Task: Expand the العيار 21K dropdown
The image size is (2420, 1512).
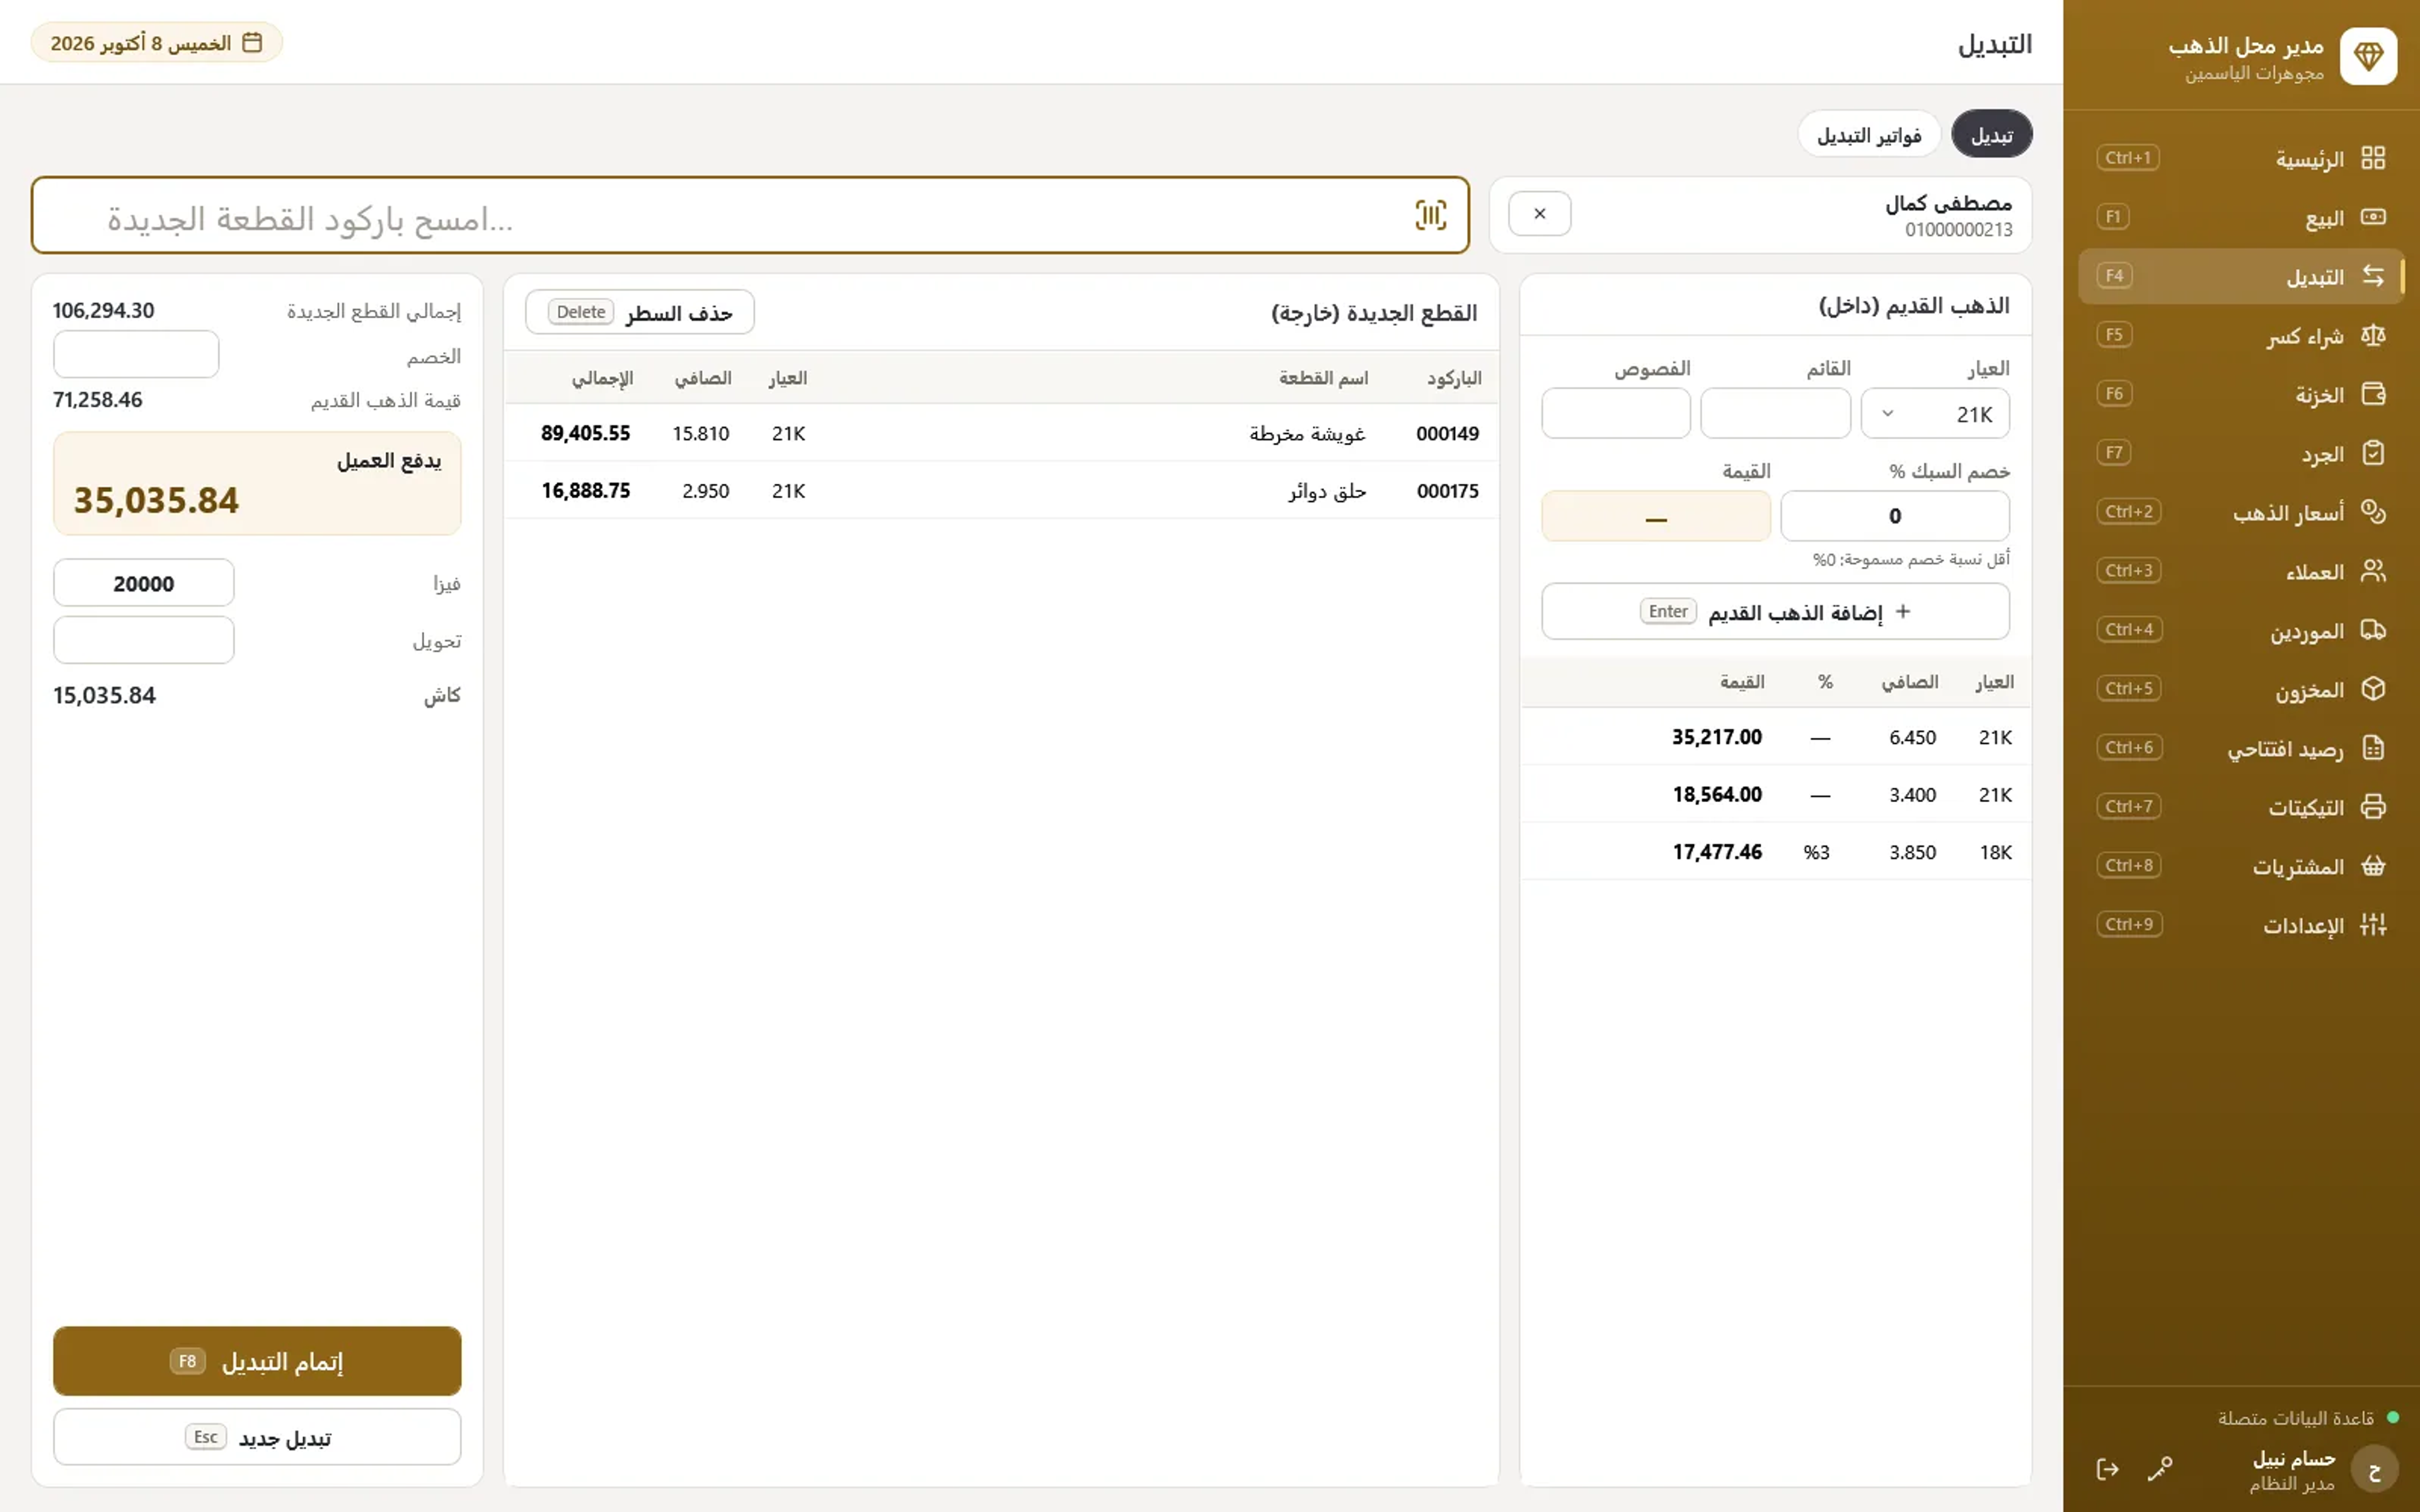Action: (x=1935, y=414)
